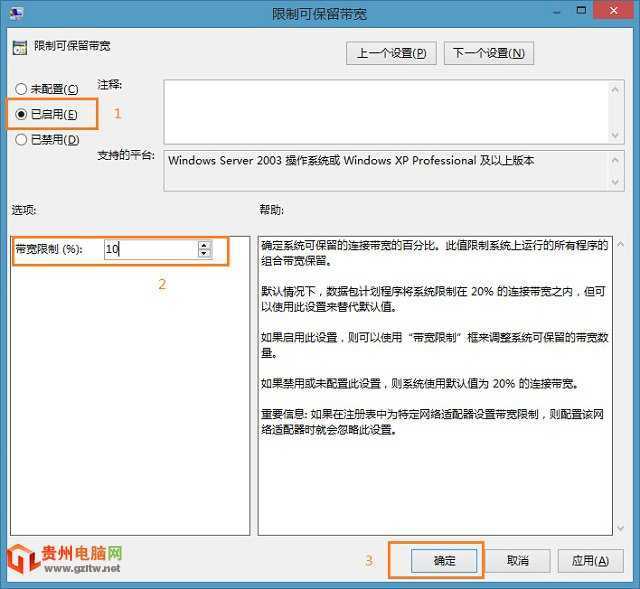Increase bandwidth limit with up spinner arrow
Image resolution: width=640 pixels, height=589 pixels.
coord(204,244)
